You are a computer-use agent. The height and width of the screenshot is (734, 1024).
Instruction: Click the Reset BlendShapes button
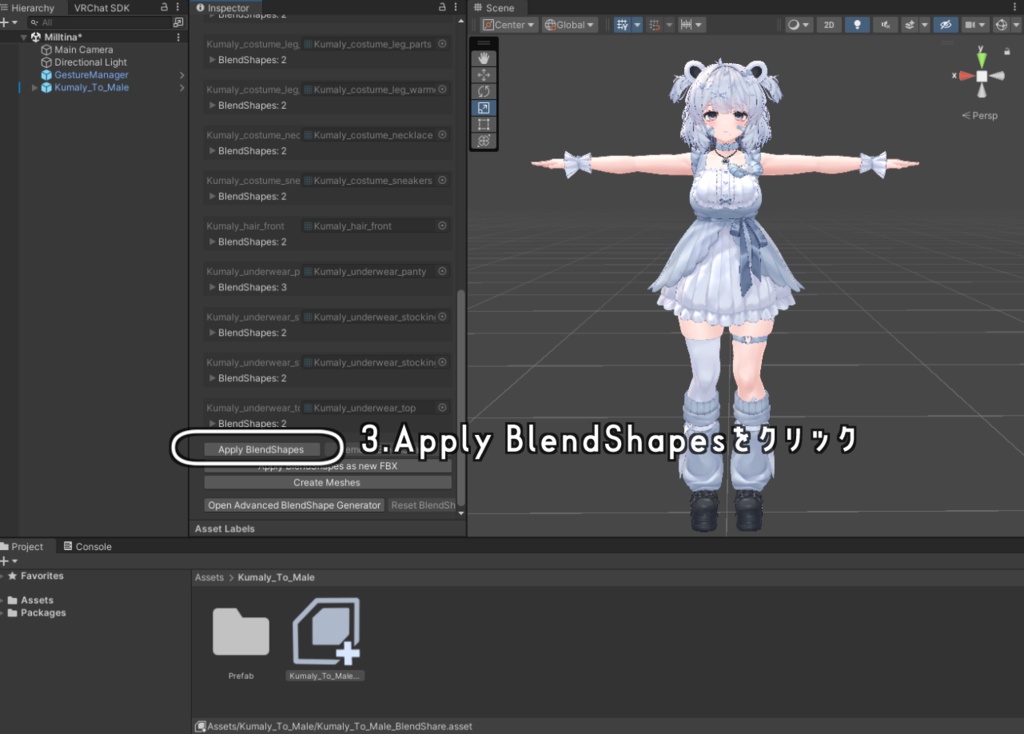click(x=423, y=505)
